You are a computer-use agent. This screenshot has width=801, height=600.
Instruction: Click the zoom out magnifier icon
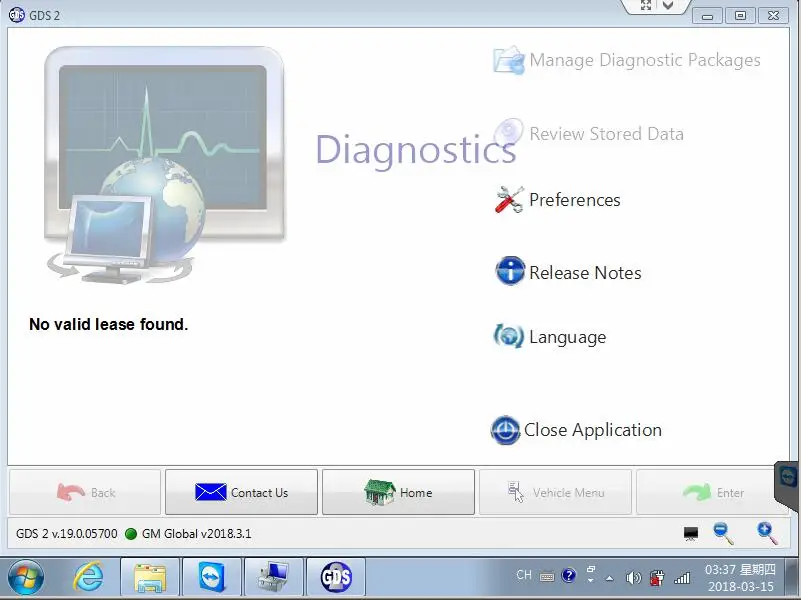click(724, 534)
